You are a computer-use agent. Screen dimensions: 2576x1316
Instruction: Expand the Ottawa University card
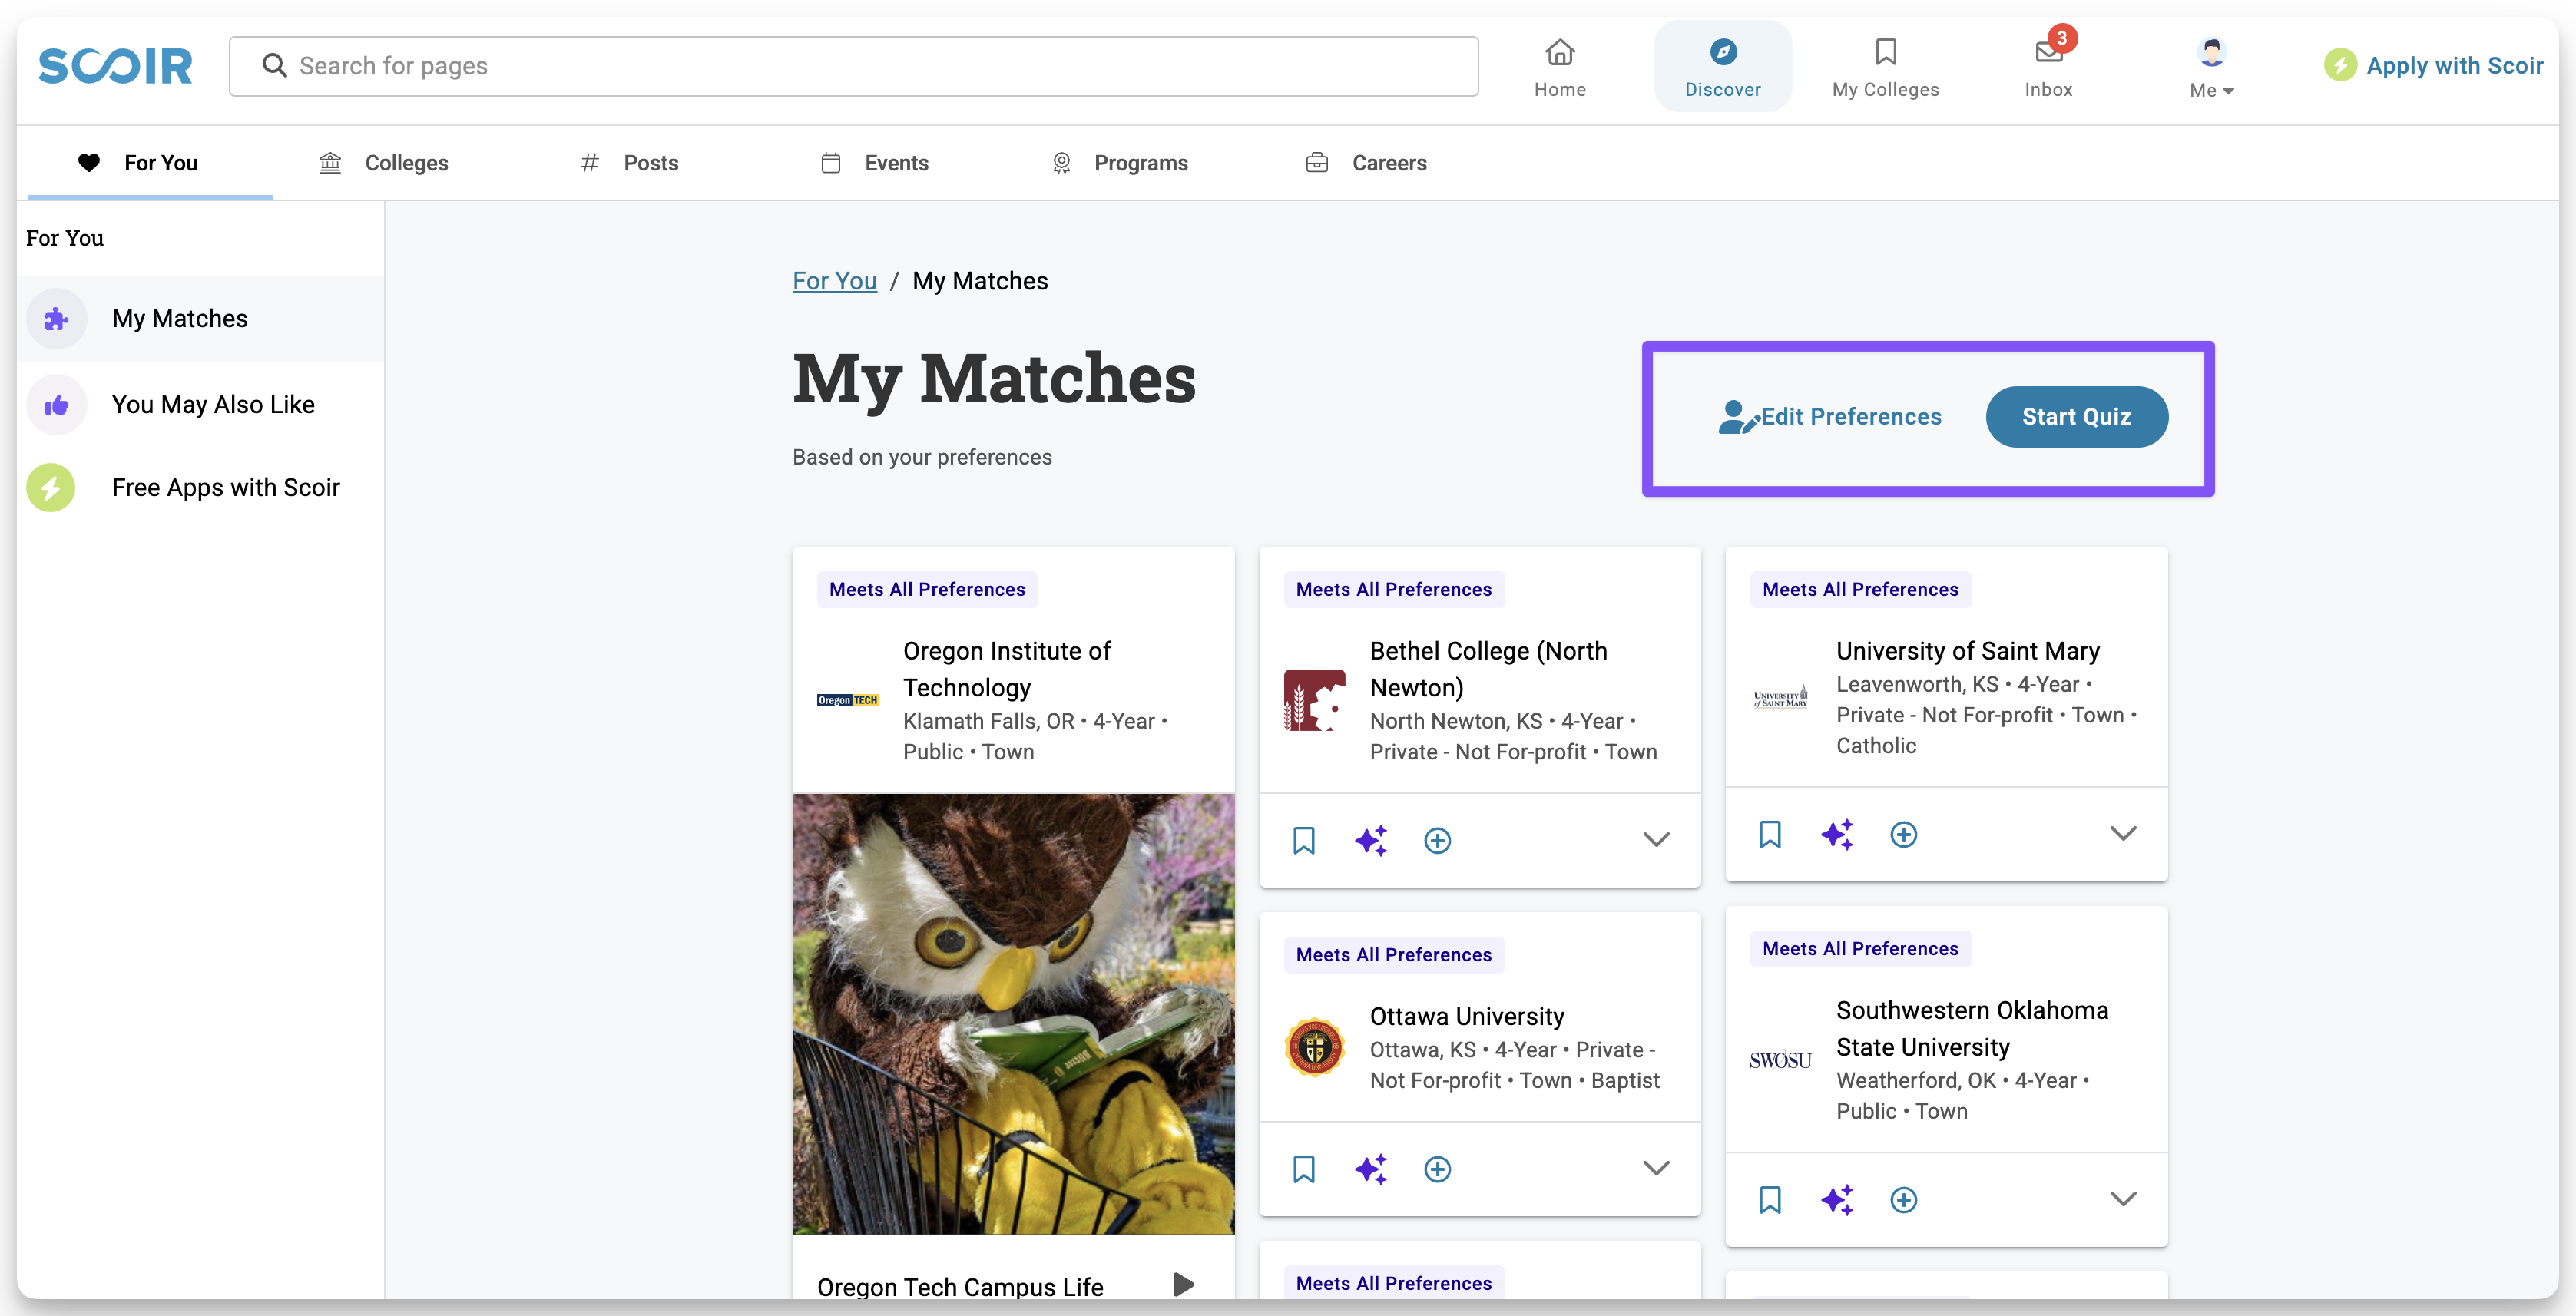click(x=1656, y=1169)
